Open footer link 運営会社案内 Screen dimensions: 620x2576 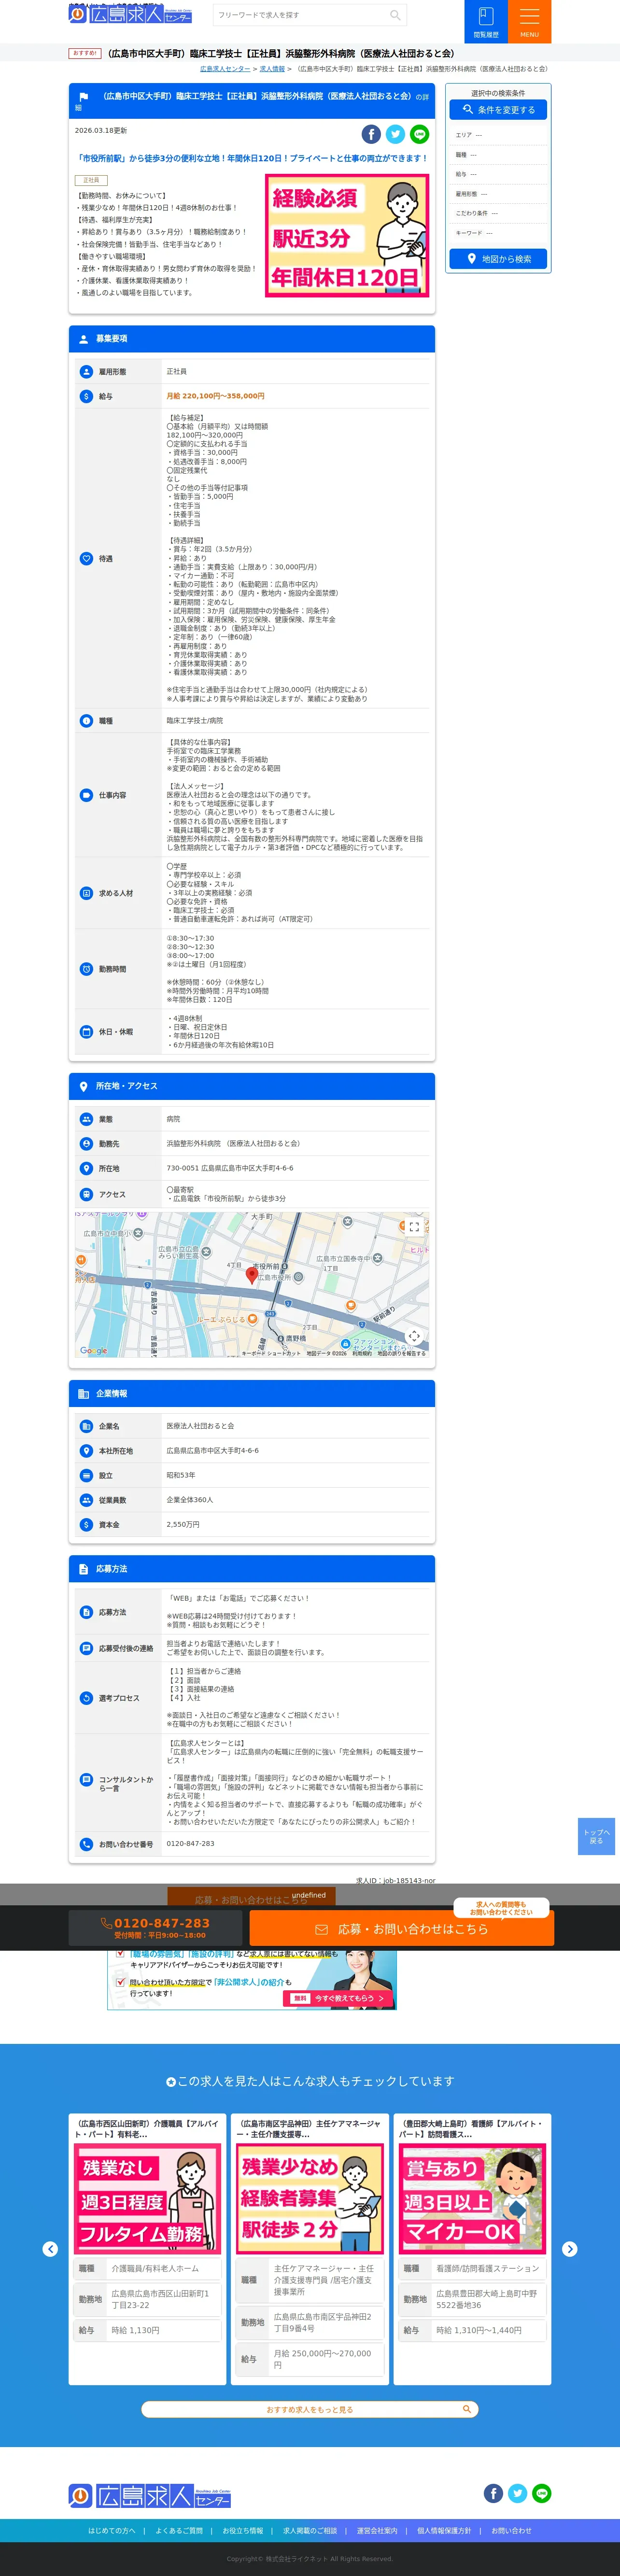coord(377,2531)
